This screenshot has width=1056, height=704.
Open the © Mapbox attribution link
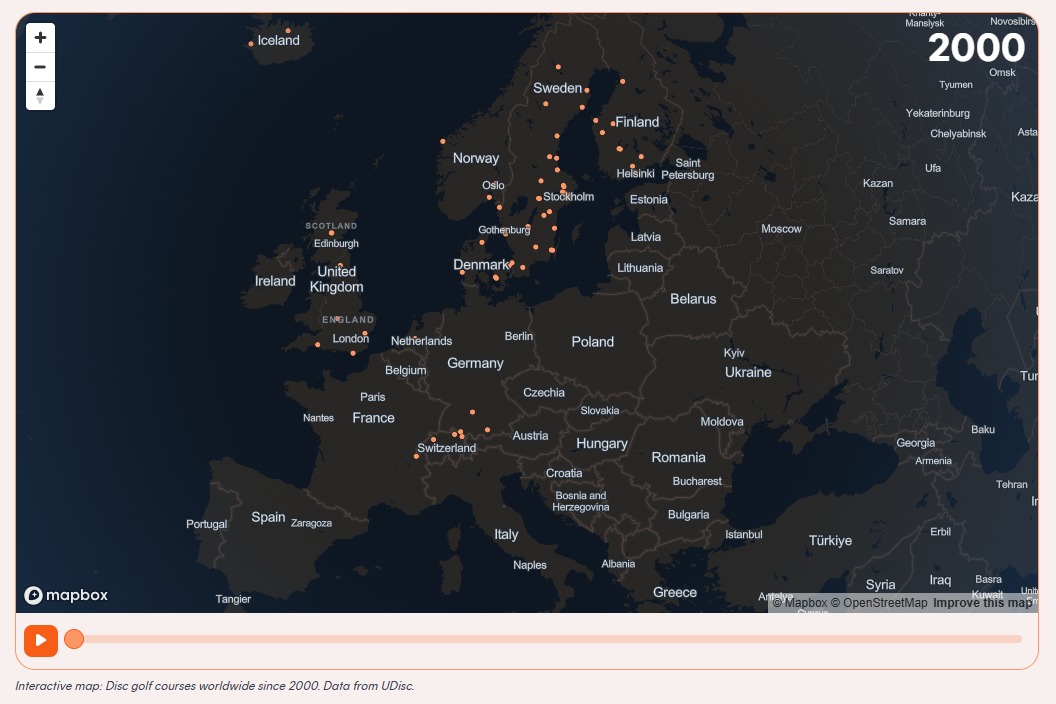[799, 603]
